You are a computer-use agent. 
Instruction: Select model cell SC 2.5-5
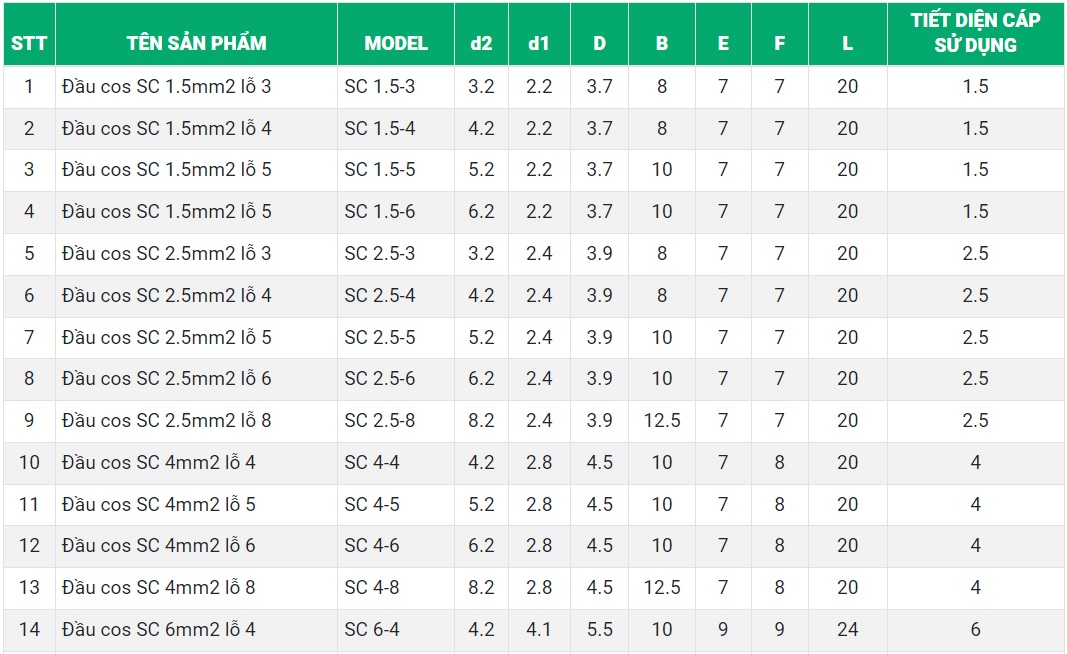pyautogui.click(x=379, y=338)
